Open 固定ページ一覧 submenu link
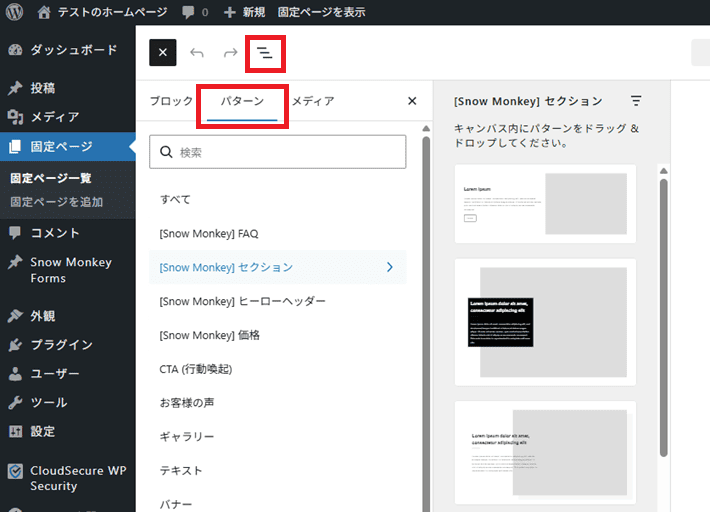This screenshot has height=512, width=710. tap(51, 178)
